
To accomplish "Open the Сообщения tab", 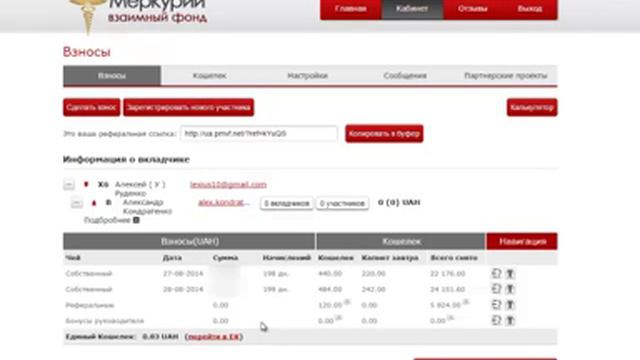I will pos(405,76).
